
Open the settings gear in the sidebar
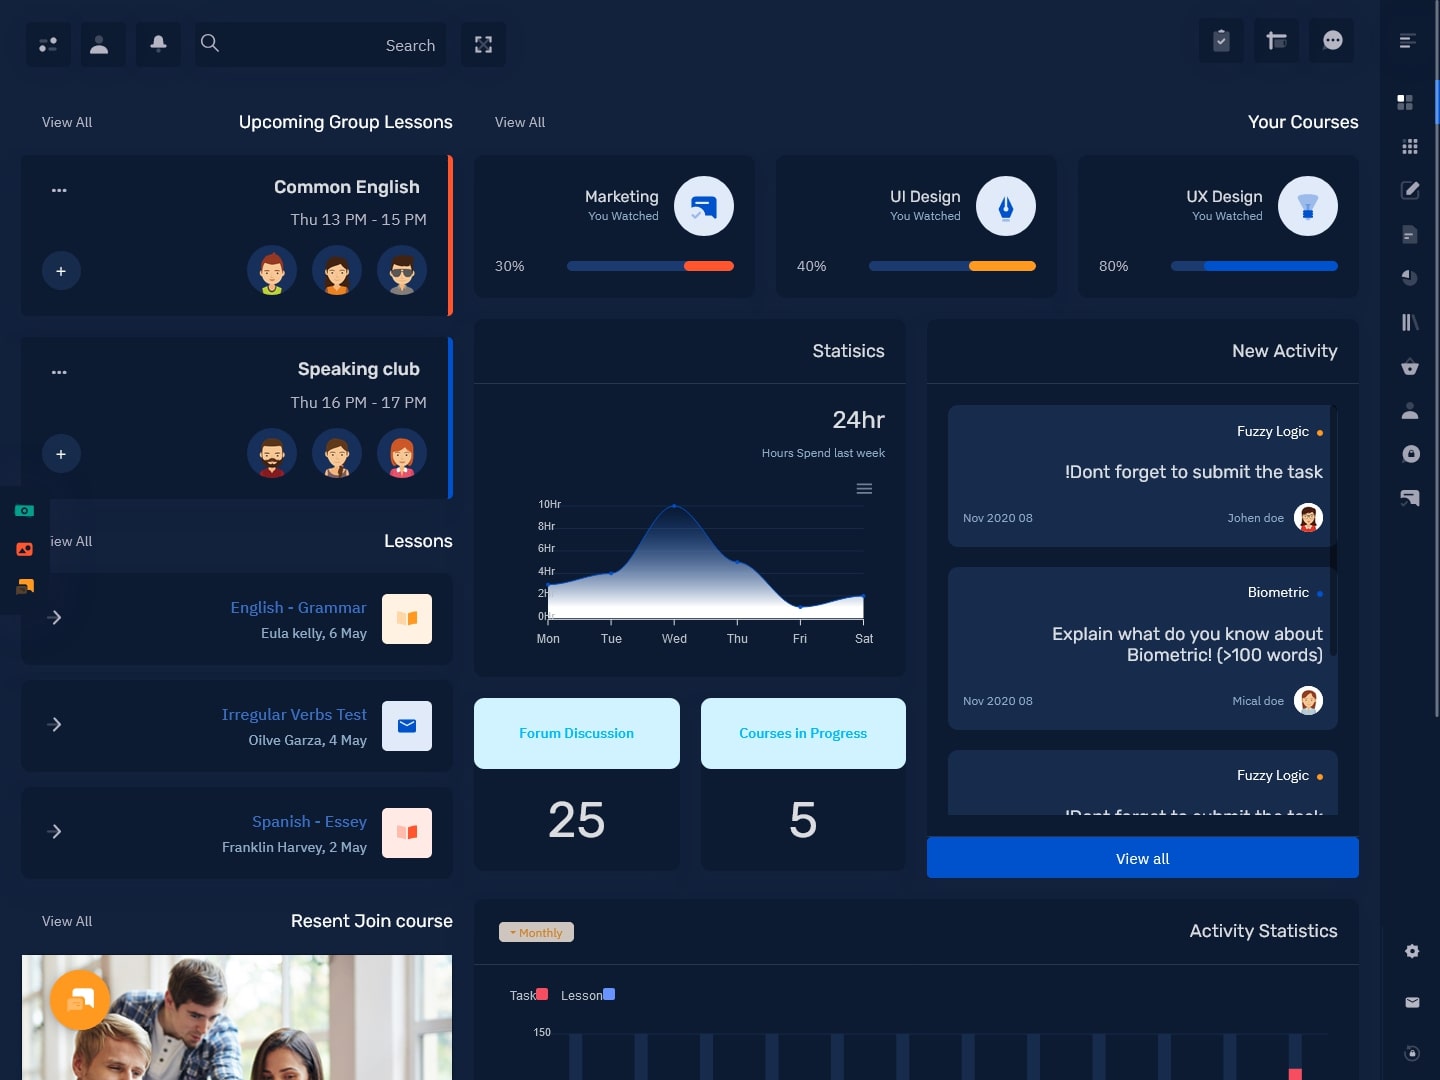(1412, 951)
